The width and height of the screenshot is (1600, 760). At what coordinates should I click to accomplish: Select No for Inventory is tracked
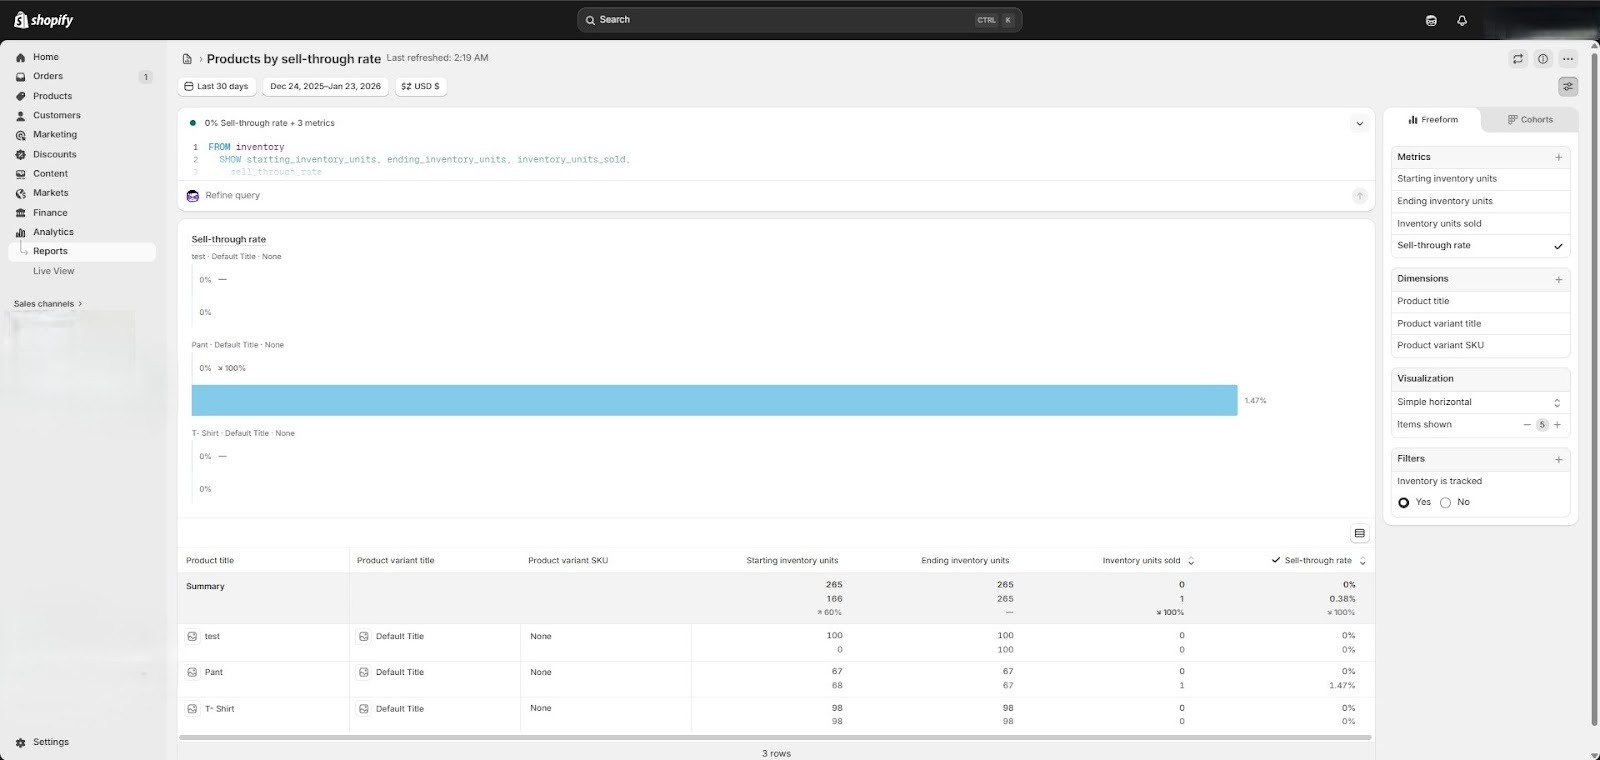tap(1445, 503)
